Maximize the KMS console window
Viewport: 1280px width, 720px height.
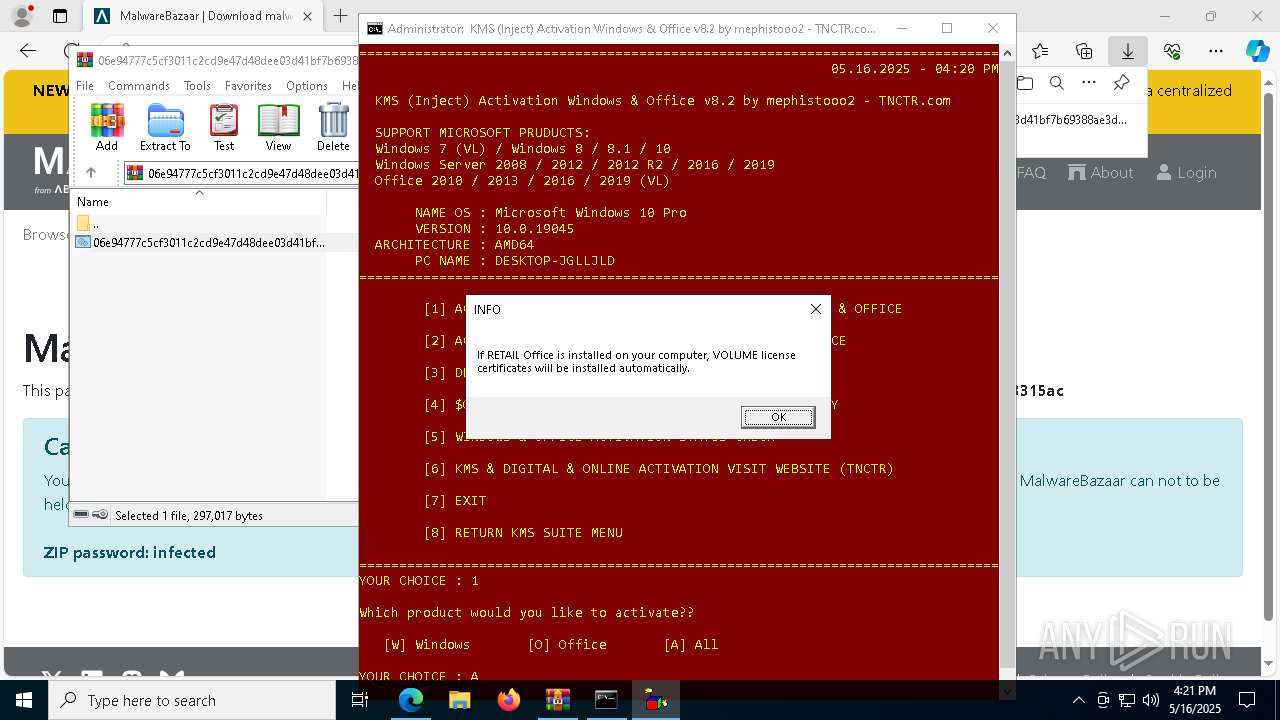tap(947, 29)
